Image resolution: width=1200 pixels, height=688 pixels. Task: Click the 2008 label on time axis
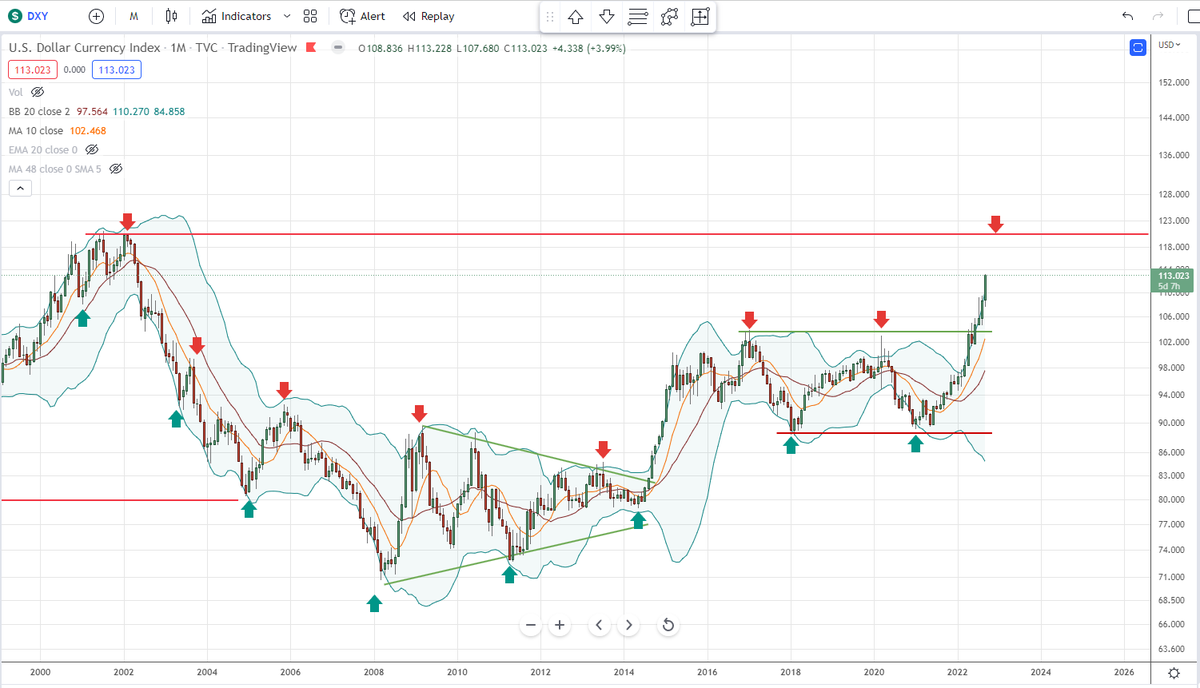pyautogui.click(x=374, y=672)
